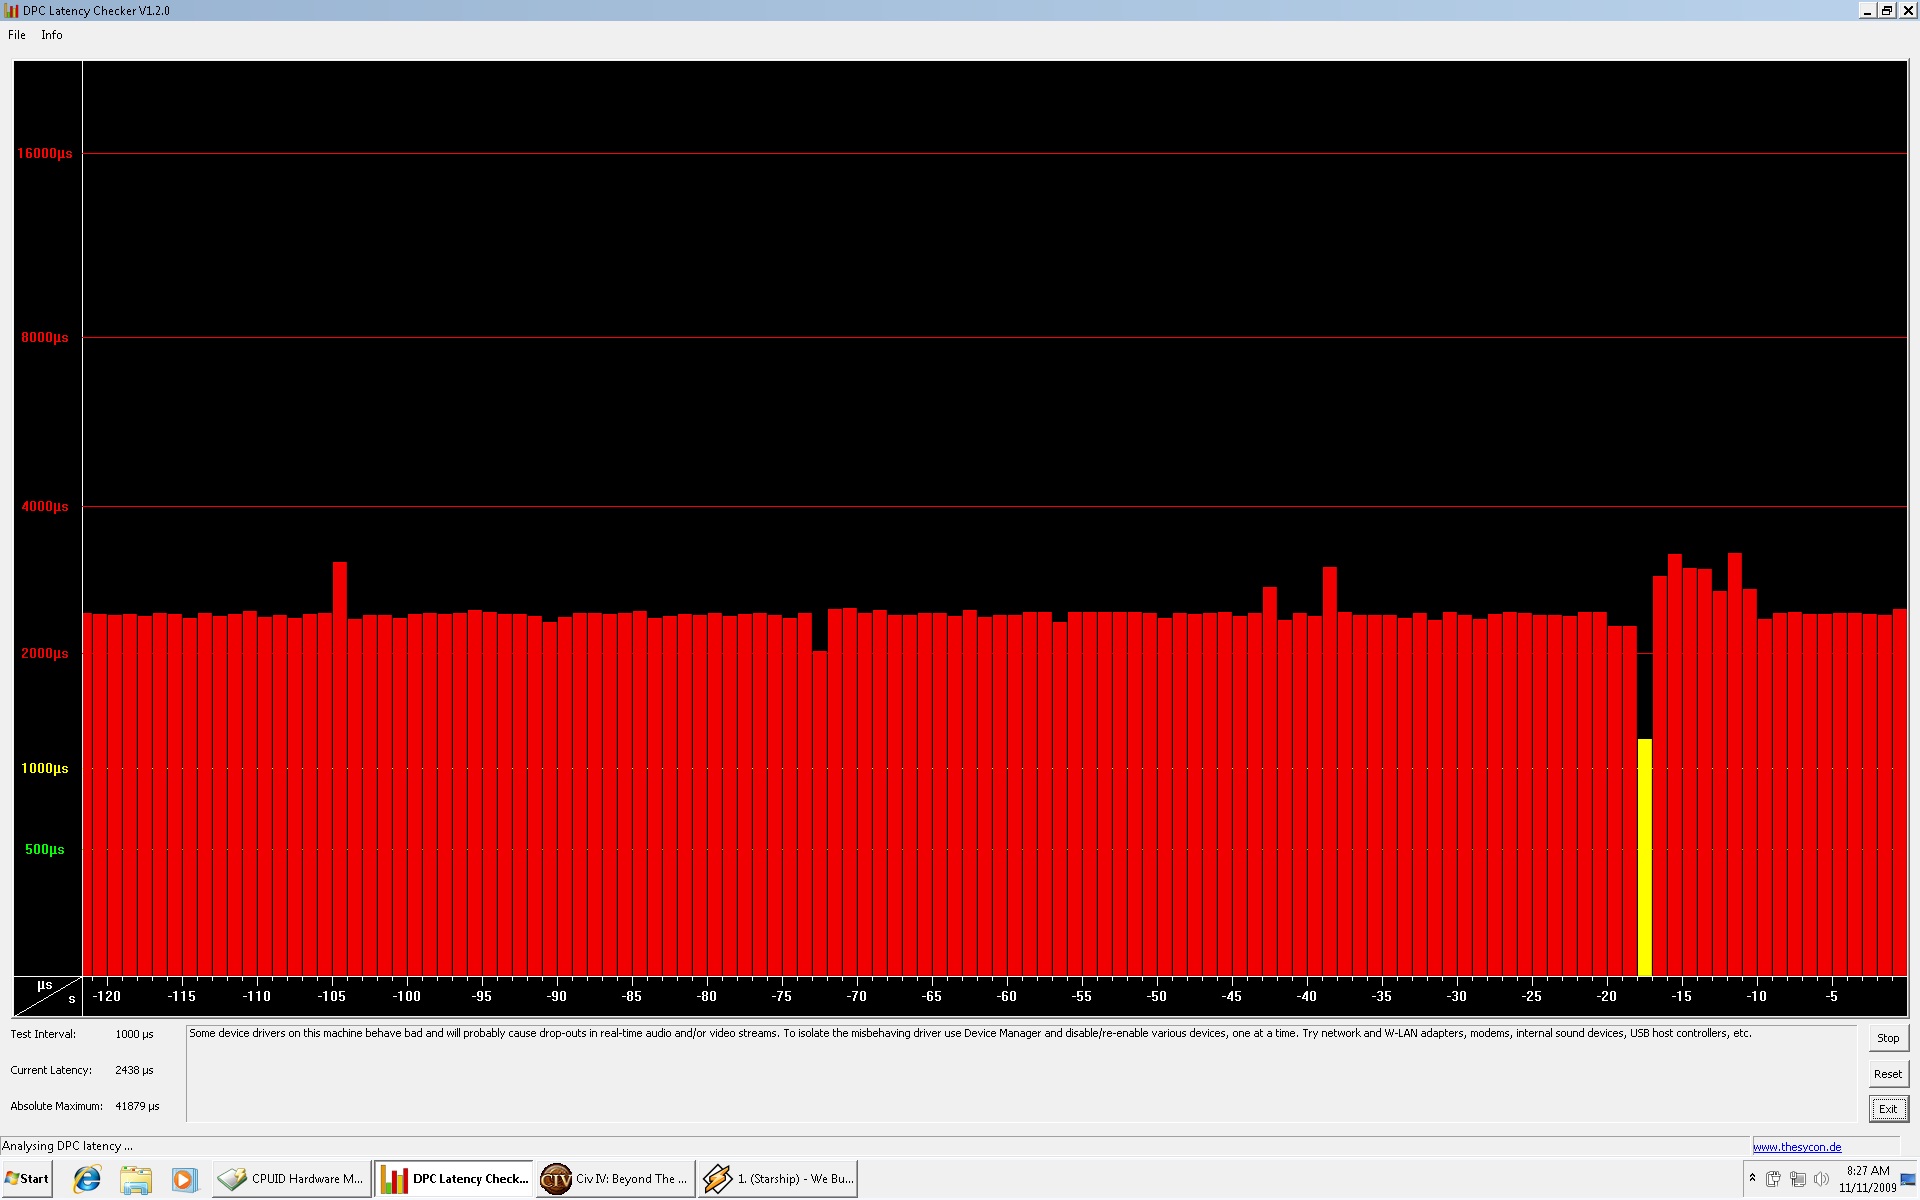Image resolution: width=1920 pixels, height=1200 pixels.
Task: Select DPC Latency Checker taskbar button
Action: [454, 1179]
